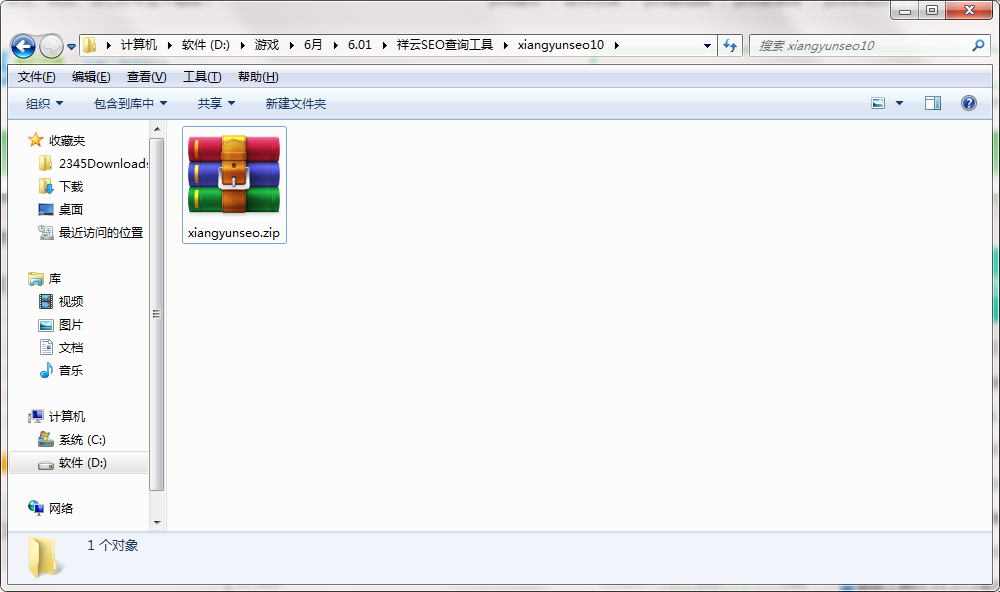Click the film icon beside 视频
The height and width of the screenshot is (592, 1000).
[x=46, y=301]
